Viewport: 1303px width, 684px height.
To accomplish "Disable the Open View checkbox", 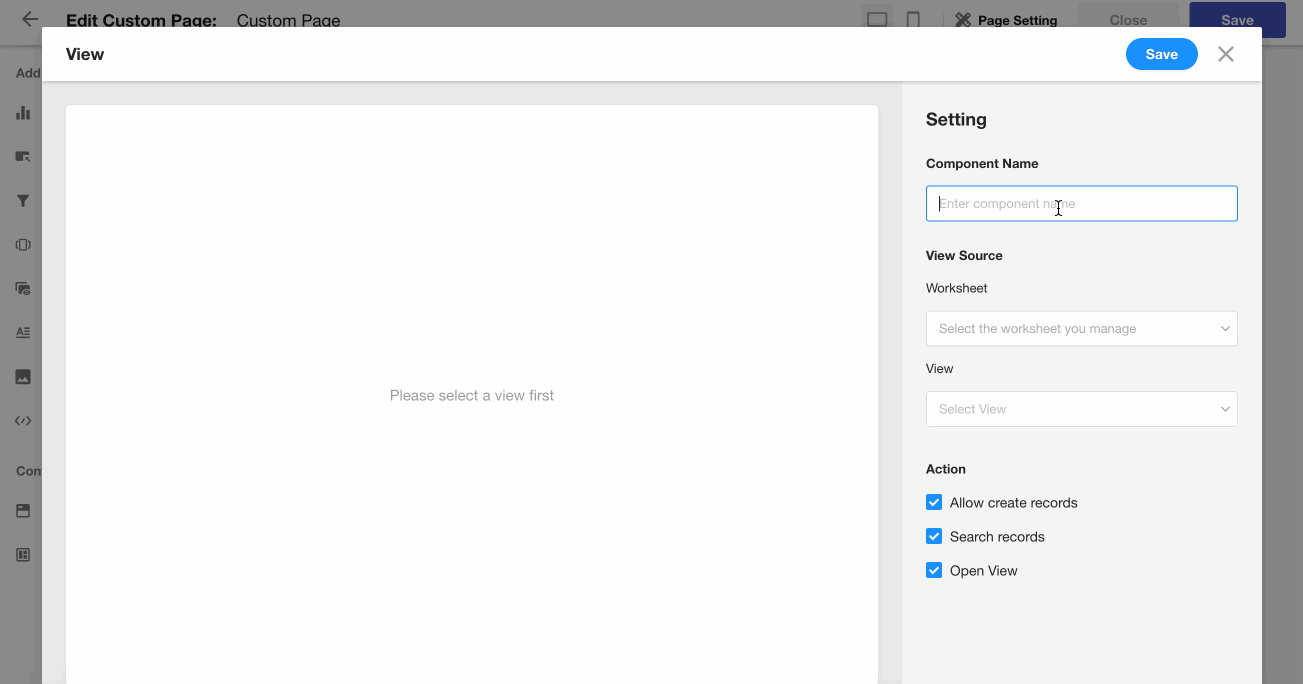I will (x=934, y=570).
